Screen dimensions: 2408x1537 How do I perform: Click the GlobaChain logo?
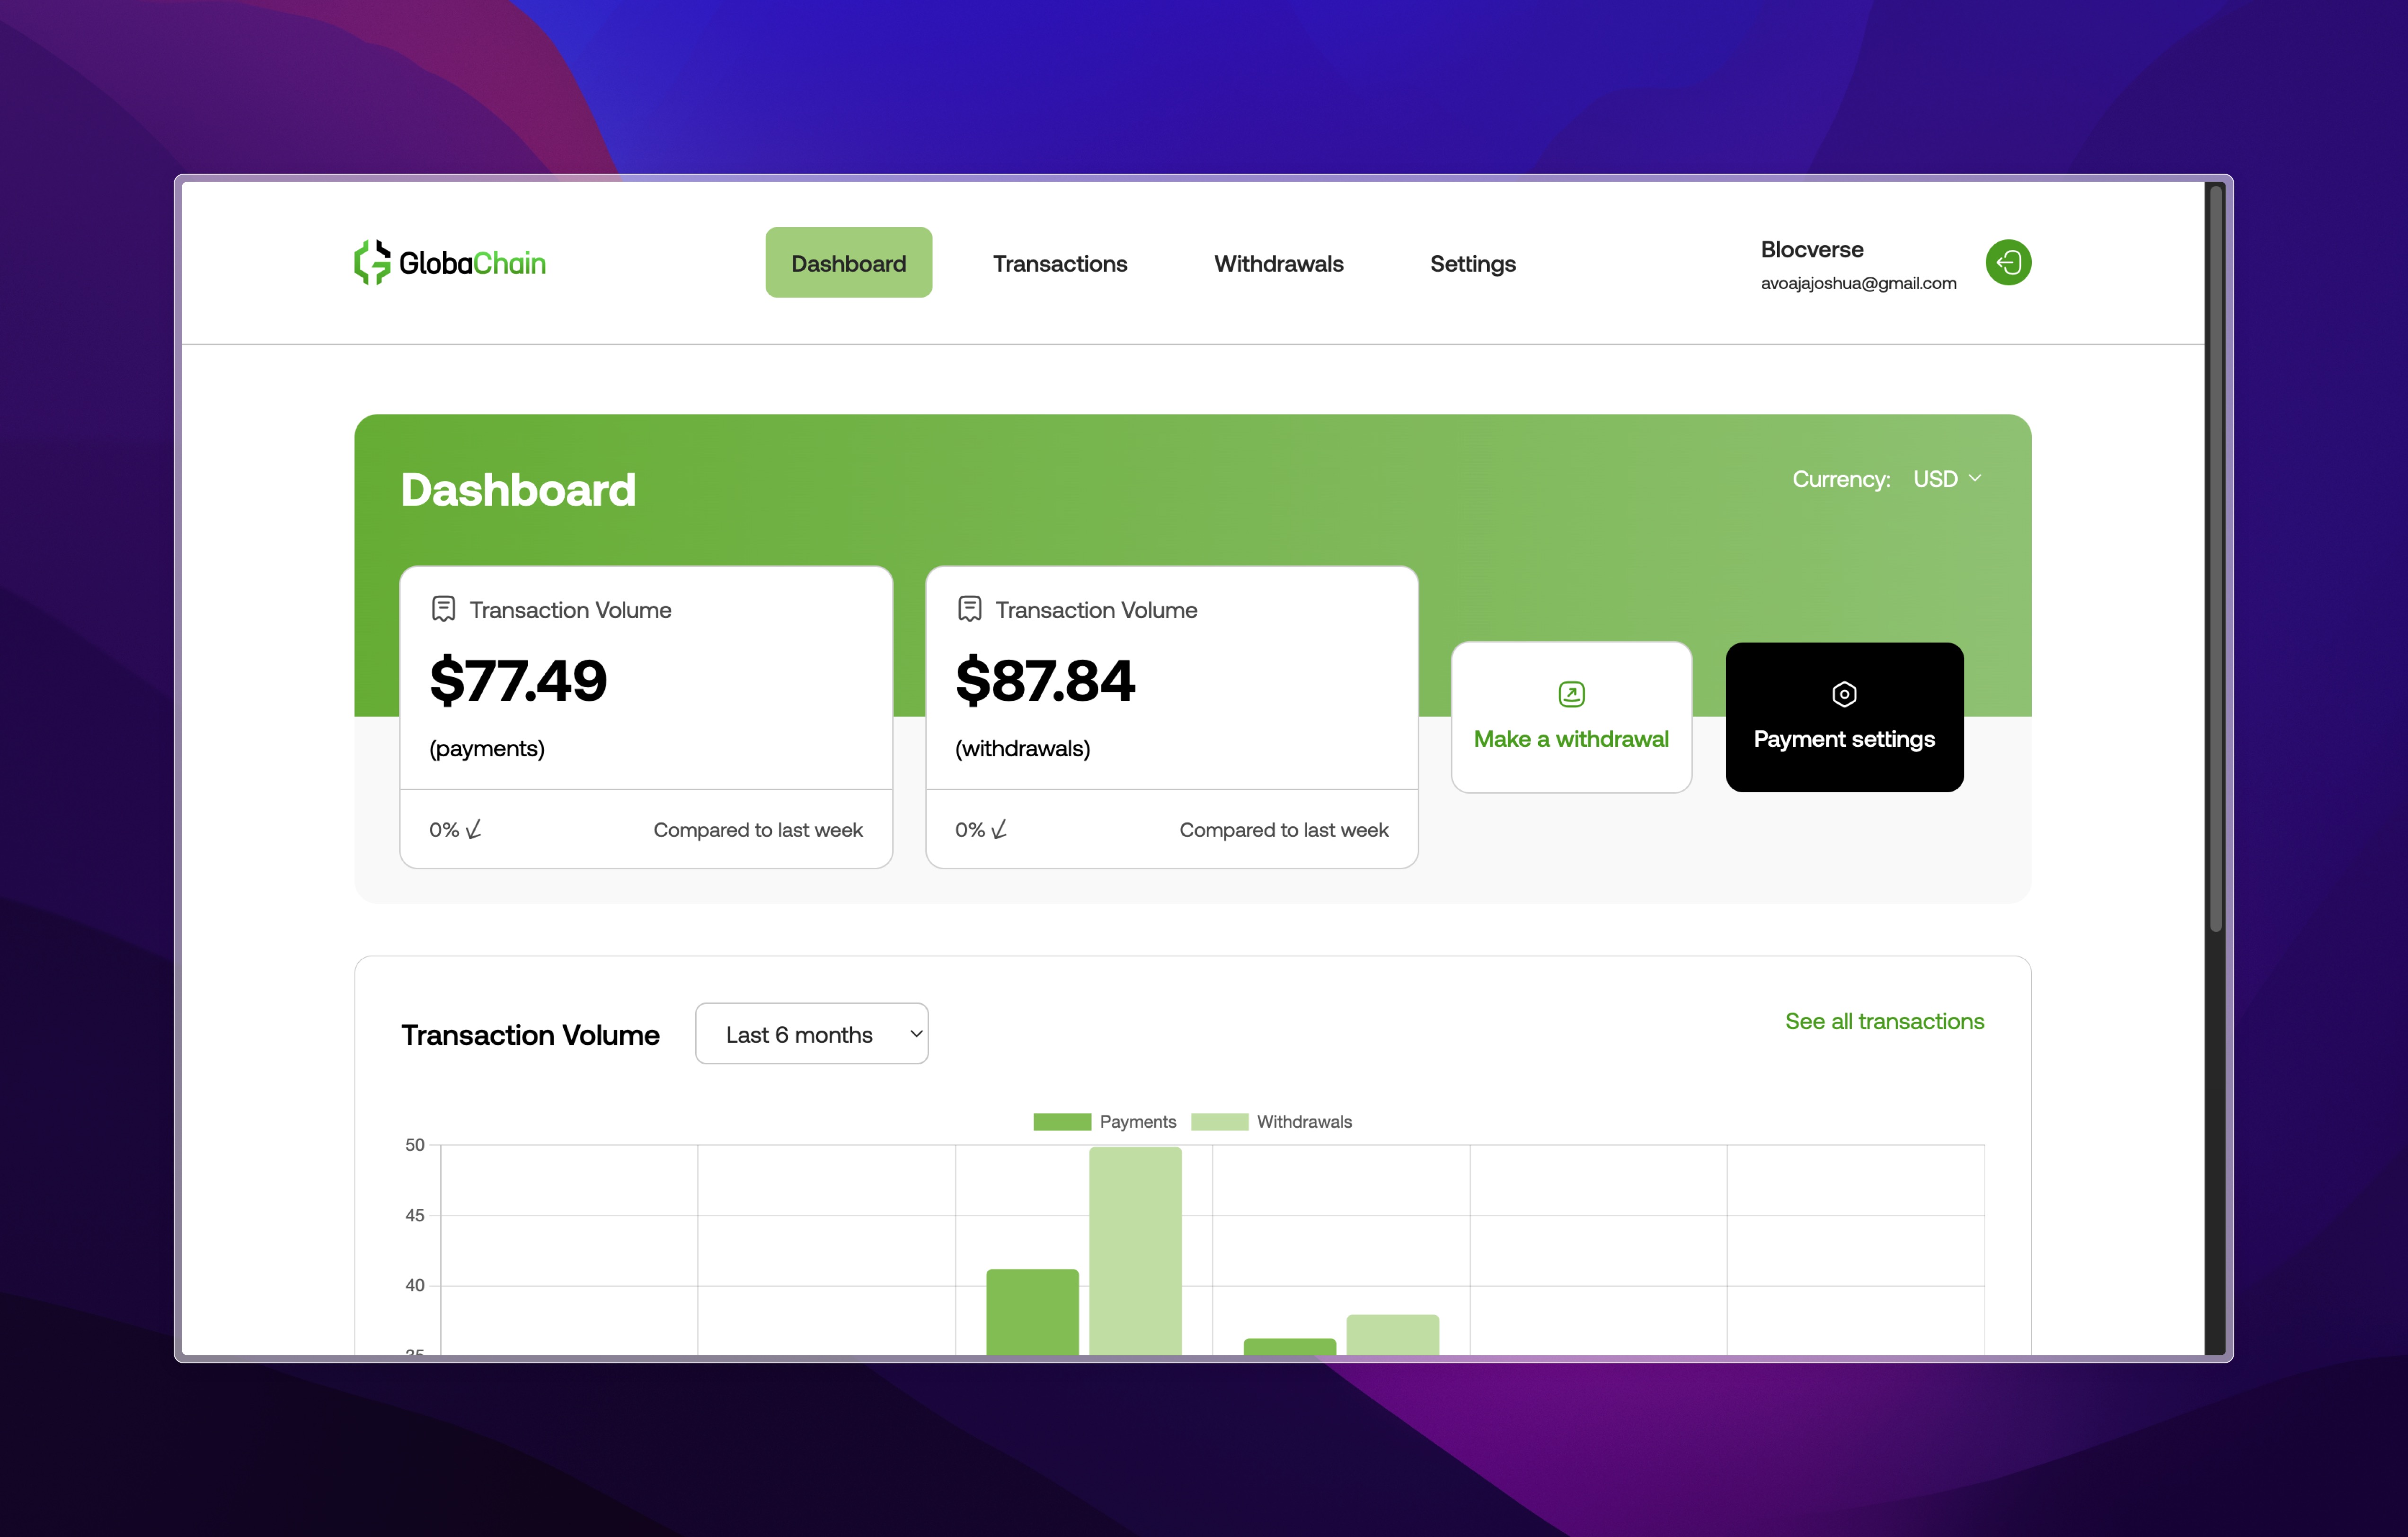(x=450, y=263)
